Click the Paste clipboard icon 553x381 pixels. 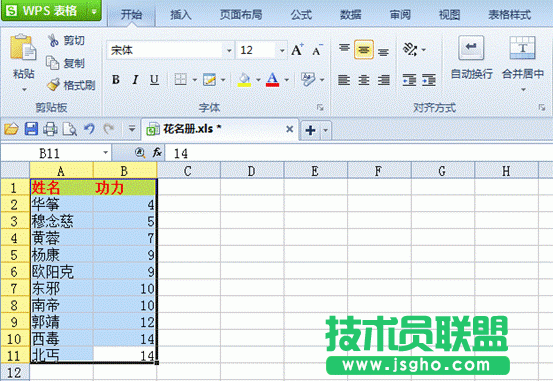[x=23, y=47]
